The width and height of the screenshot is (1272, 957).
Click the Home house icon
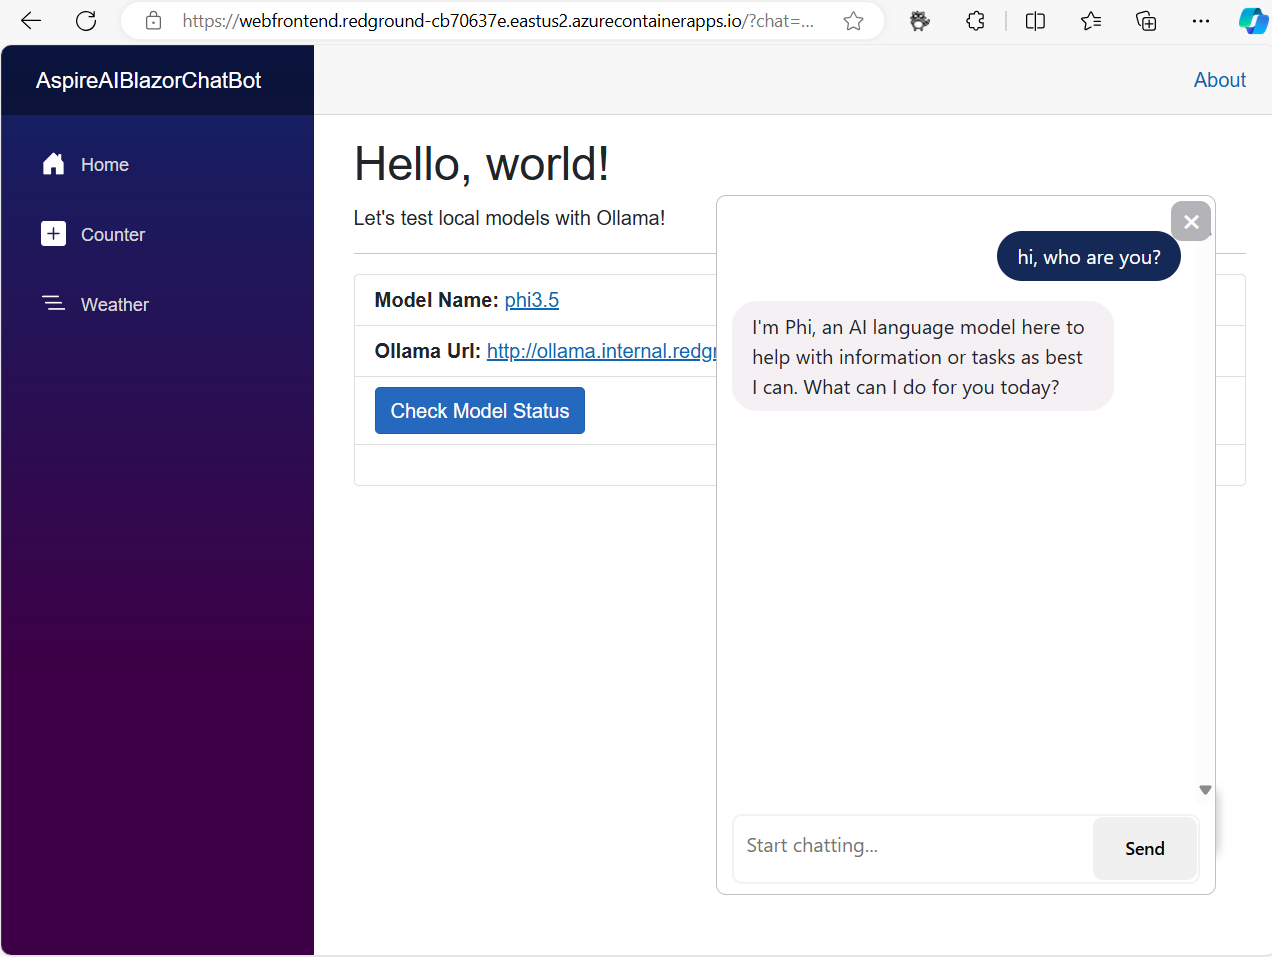coord(53,164)
